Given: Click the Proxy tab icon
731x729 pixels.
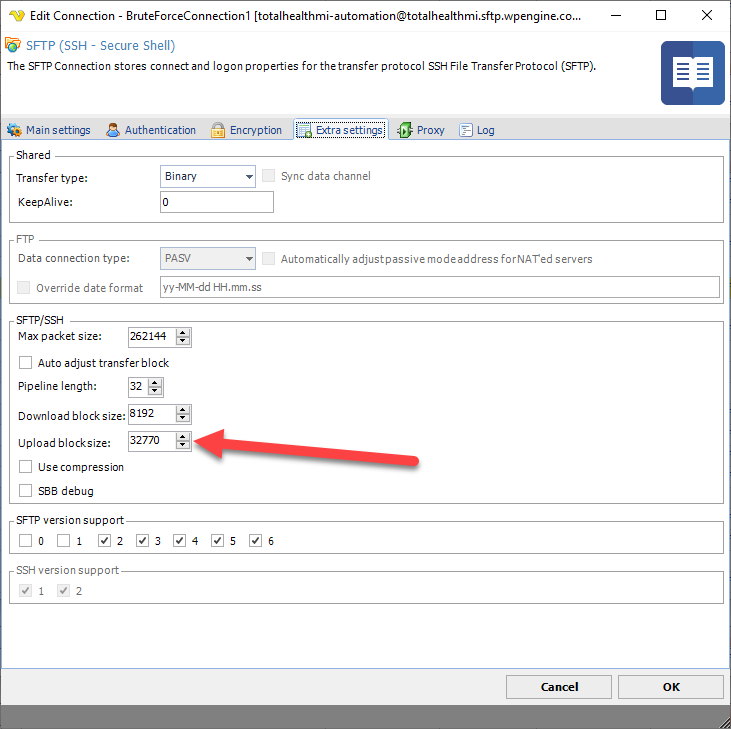Looking at the screenshot, I should [405, 130].
